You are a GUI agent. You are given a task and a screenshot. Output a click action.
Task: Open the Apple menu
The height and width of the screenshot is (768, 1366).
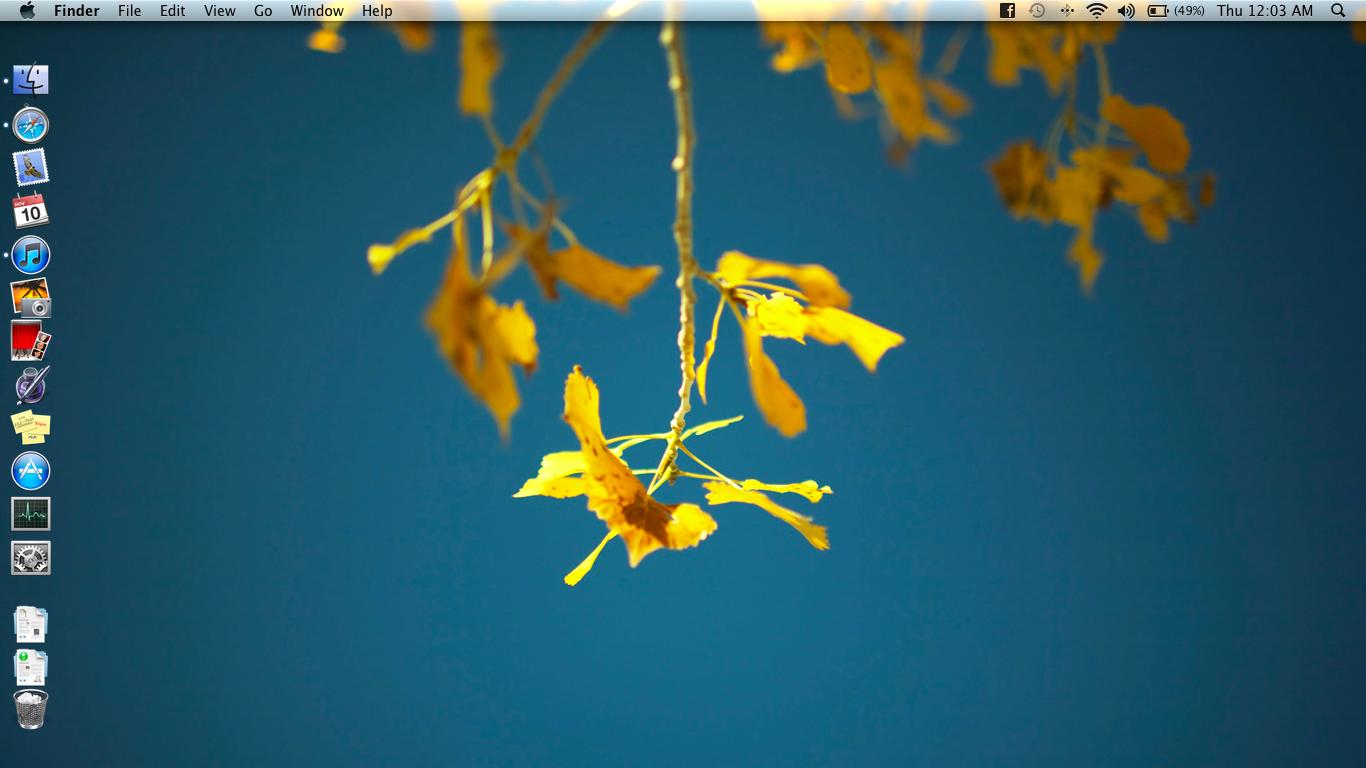point(27,11)
